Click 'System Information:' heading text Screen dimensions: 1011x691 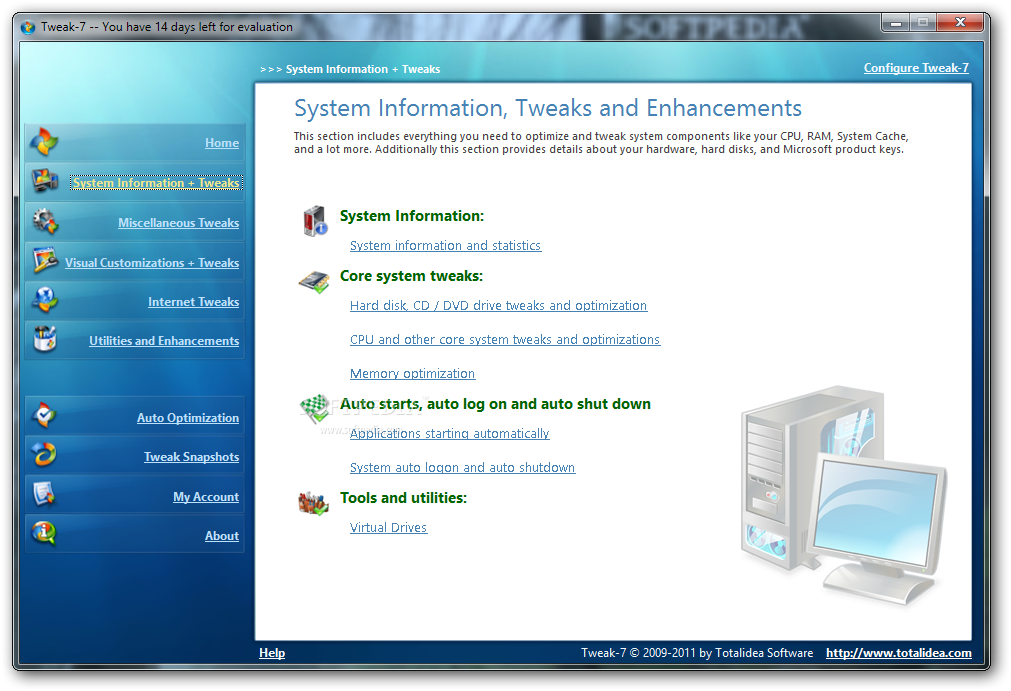point(412,216)
